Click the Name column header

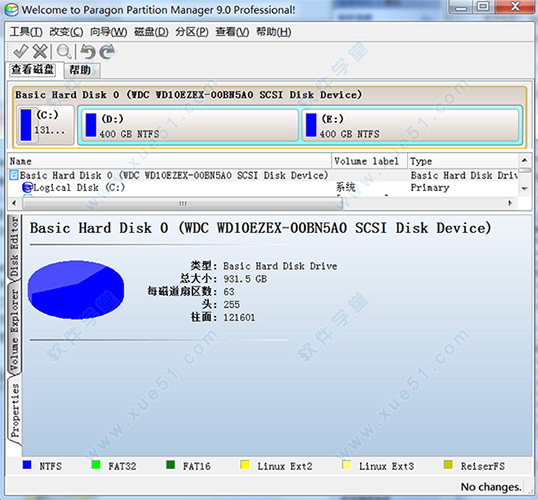170,161
